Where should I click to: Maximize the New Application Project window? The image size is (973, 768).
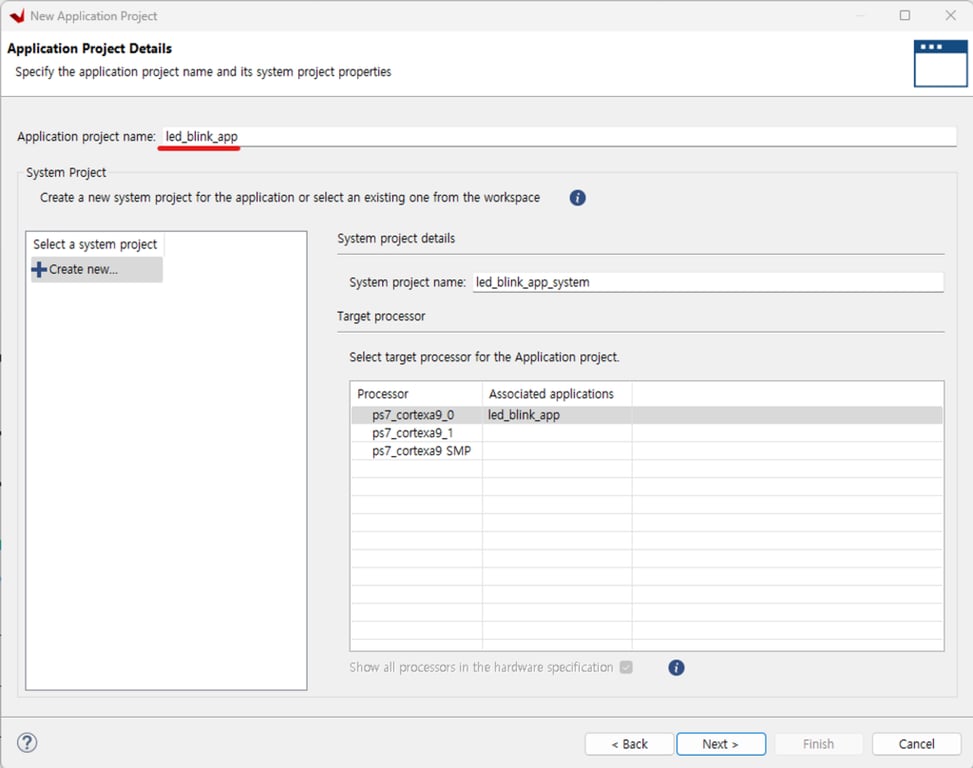[x=905, y=15]
